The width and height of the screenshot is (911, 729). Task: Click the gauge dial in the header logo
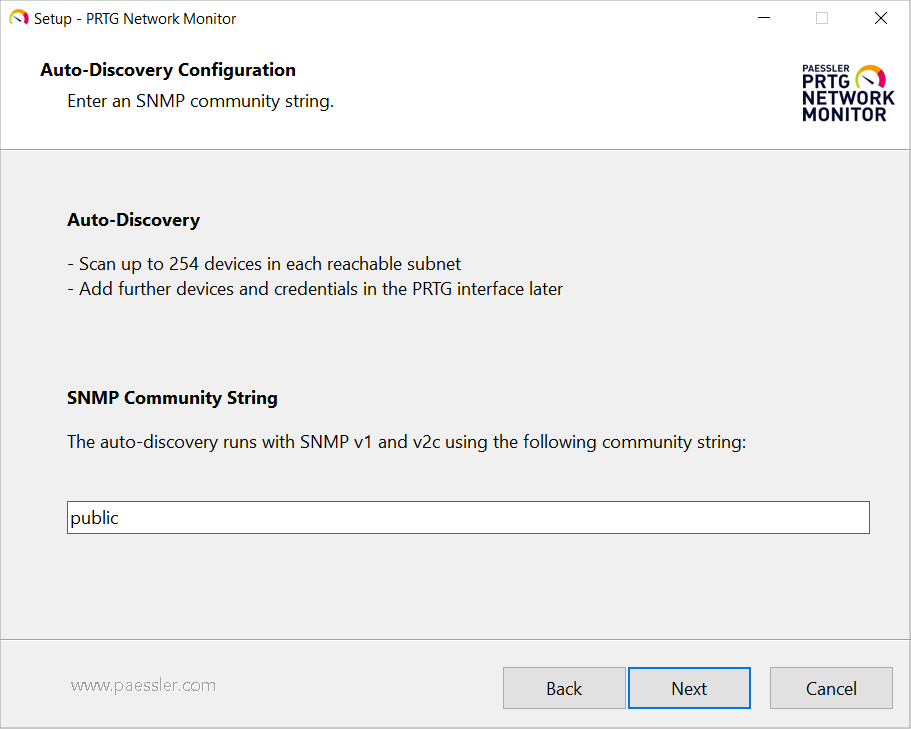click(871, 78)
